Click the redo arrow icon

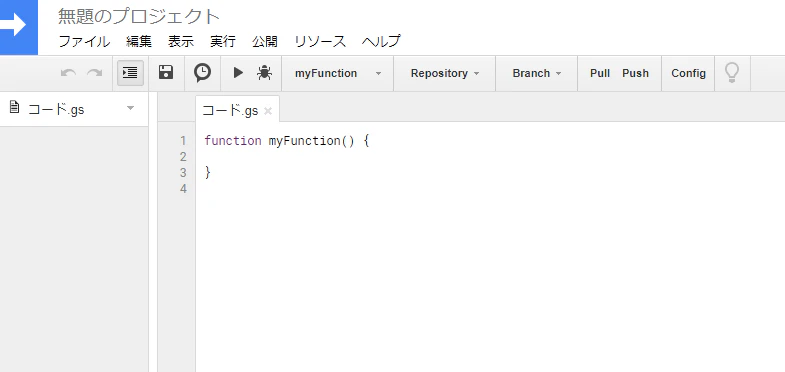click(x=95, y=73)
